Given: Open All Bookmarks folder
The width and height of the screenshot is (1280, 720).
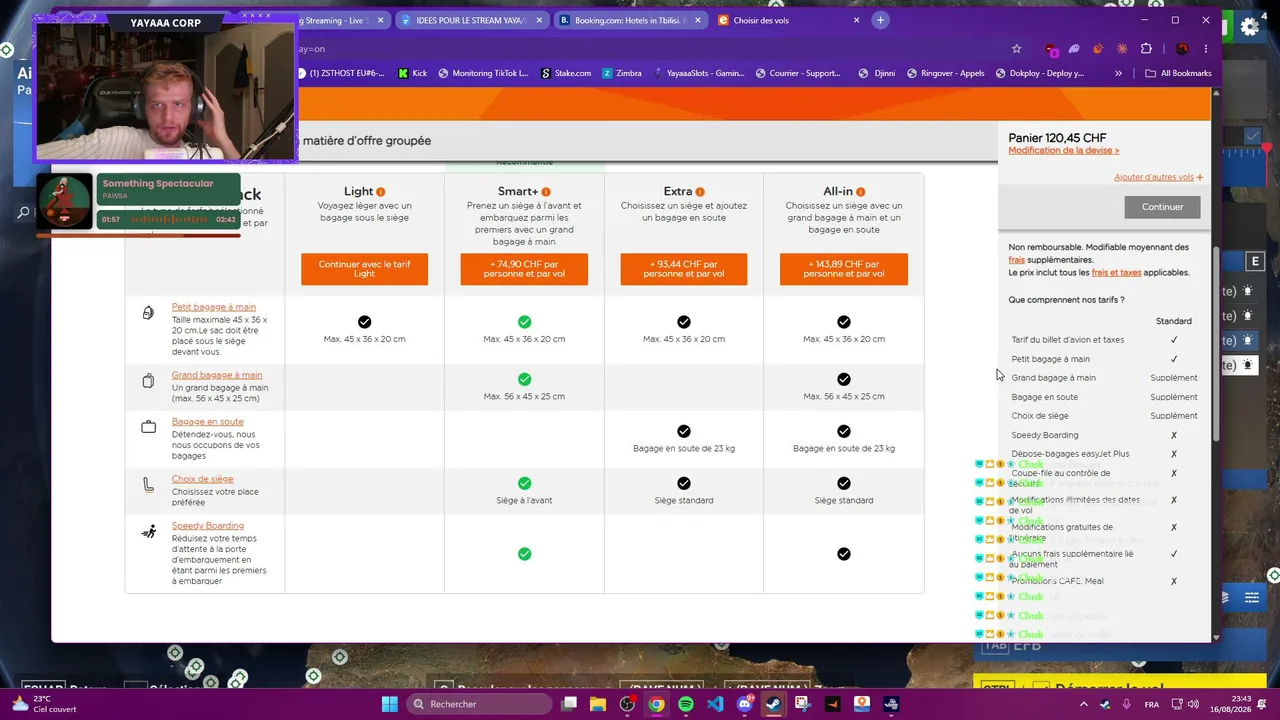Looking at the screenshot, I should (x=1178, y=73).
